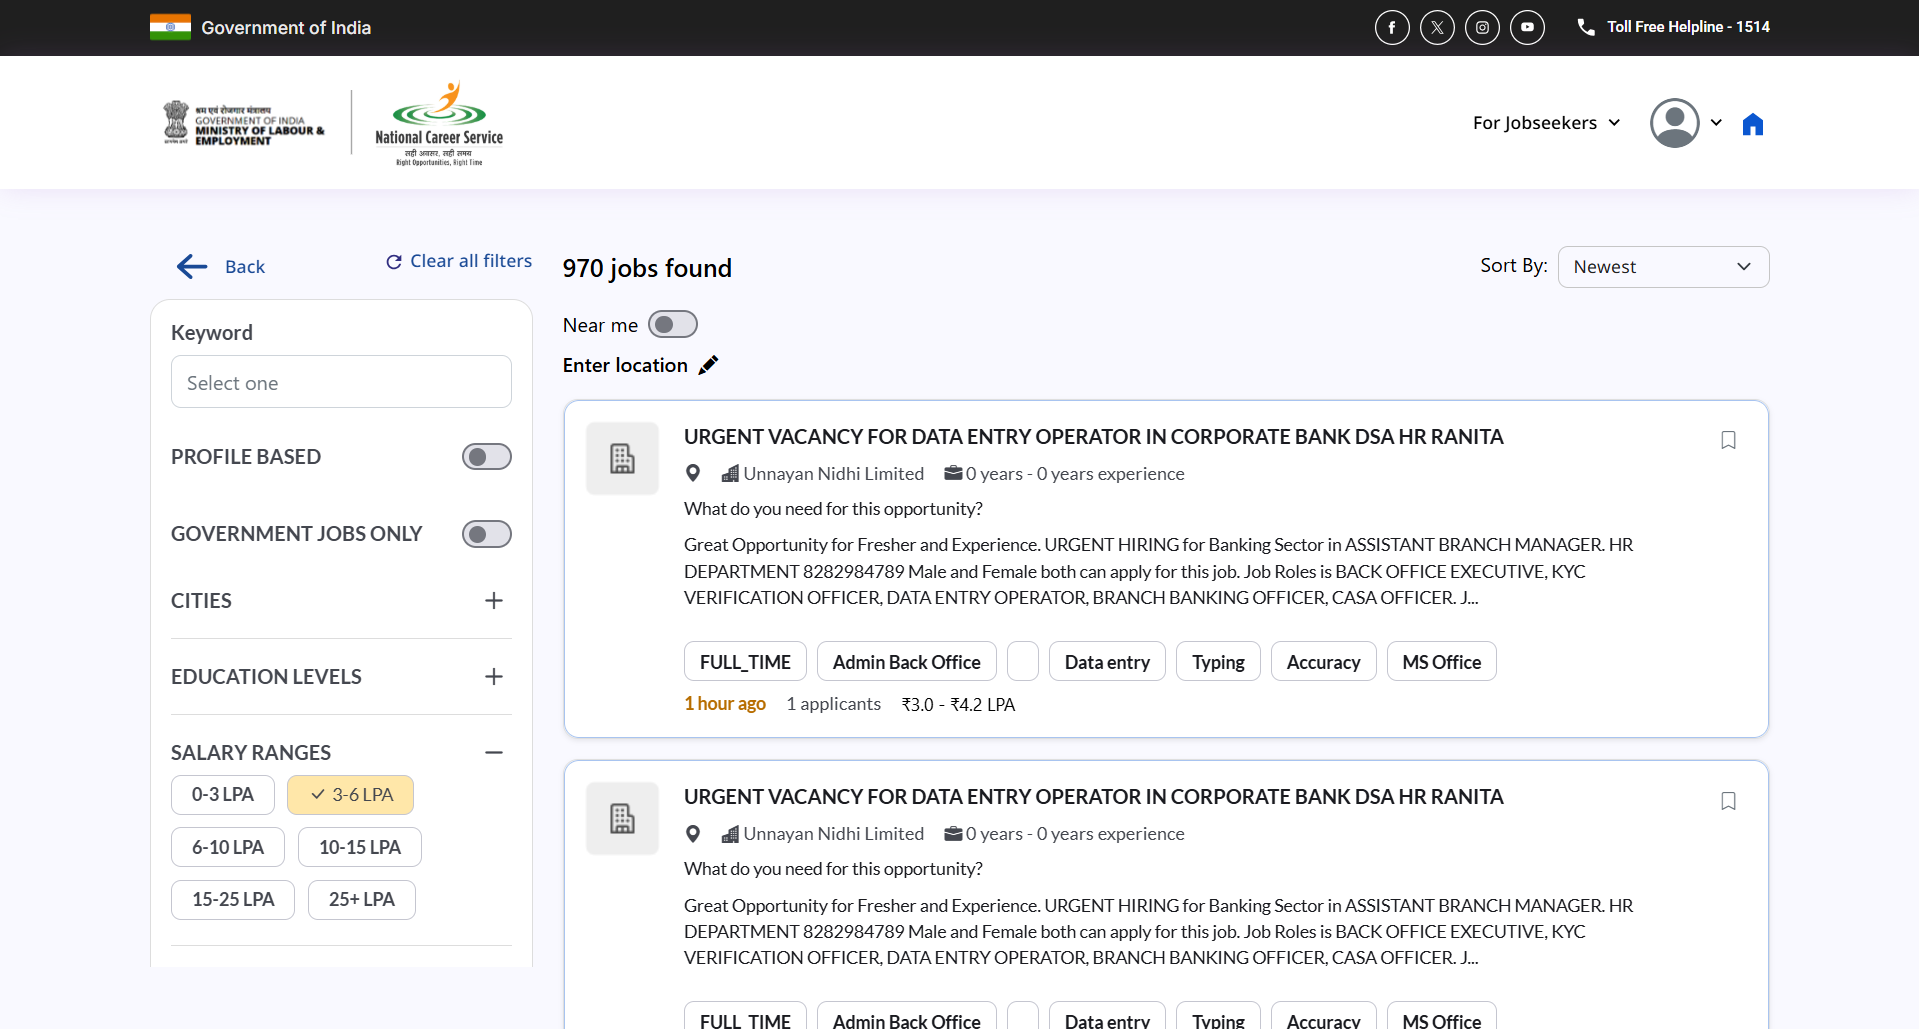Open the Instagram social icon
This screenshot has height=1029, width=1919.
click(x=1482, y=28)
